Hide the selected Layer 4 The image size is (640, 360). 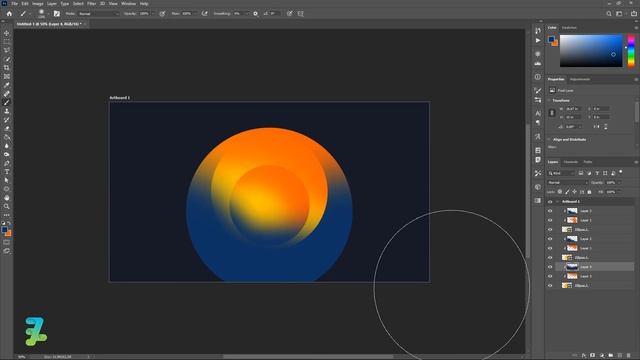pos(550,267)
